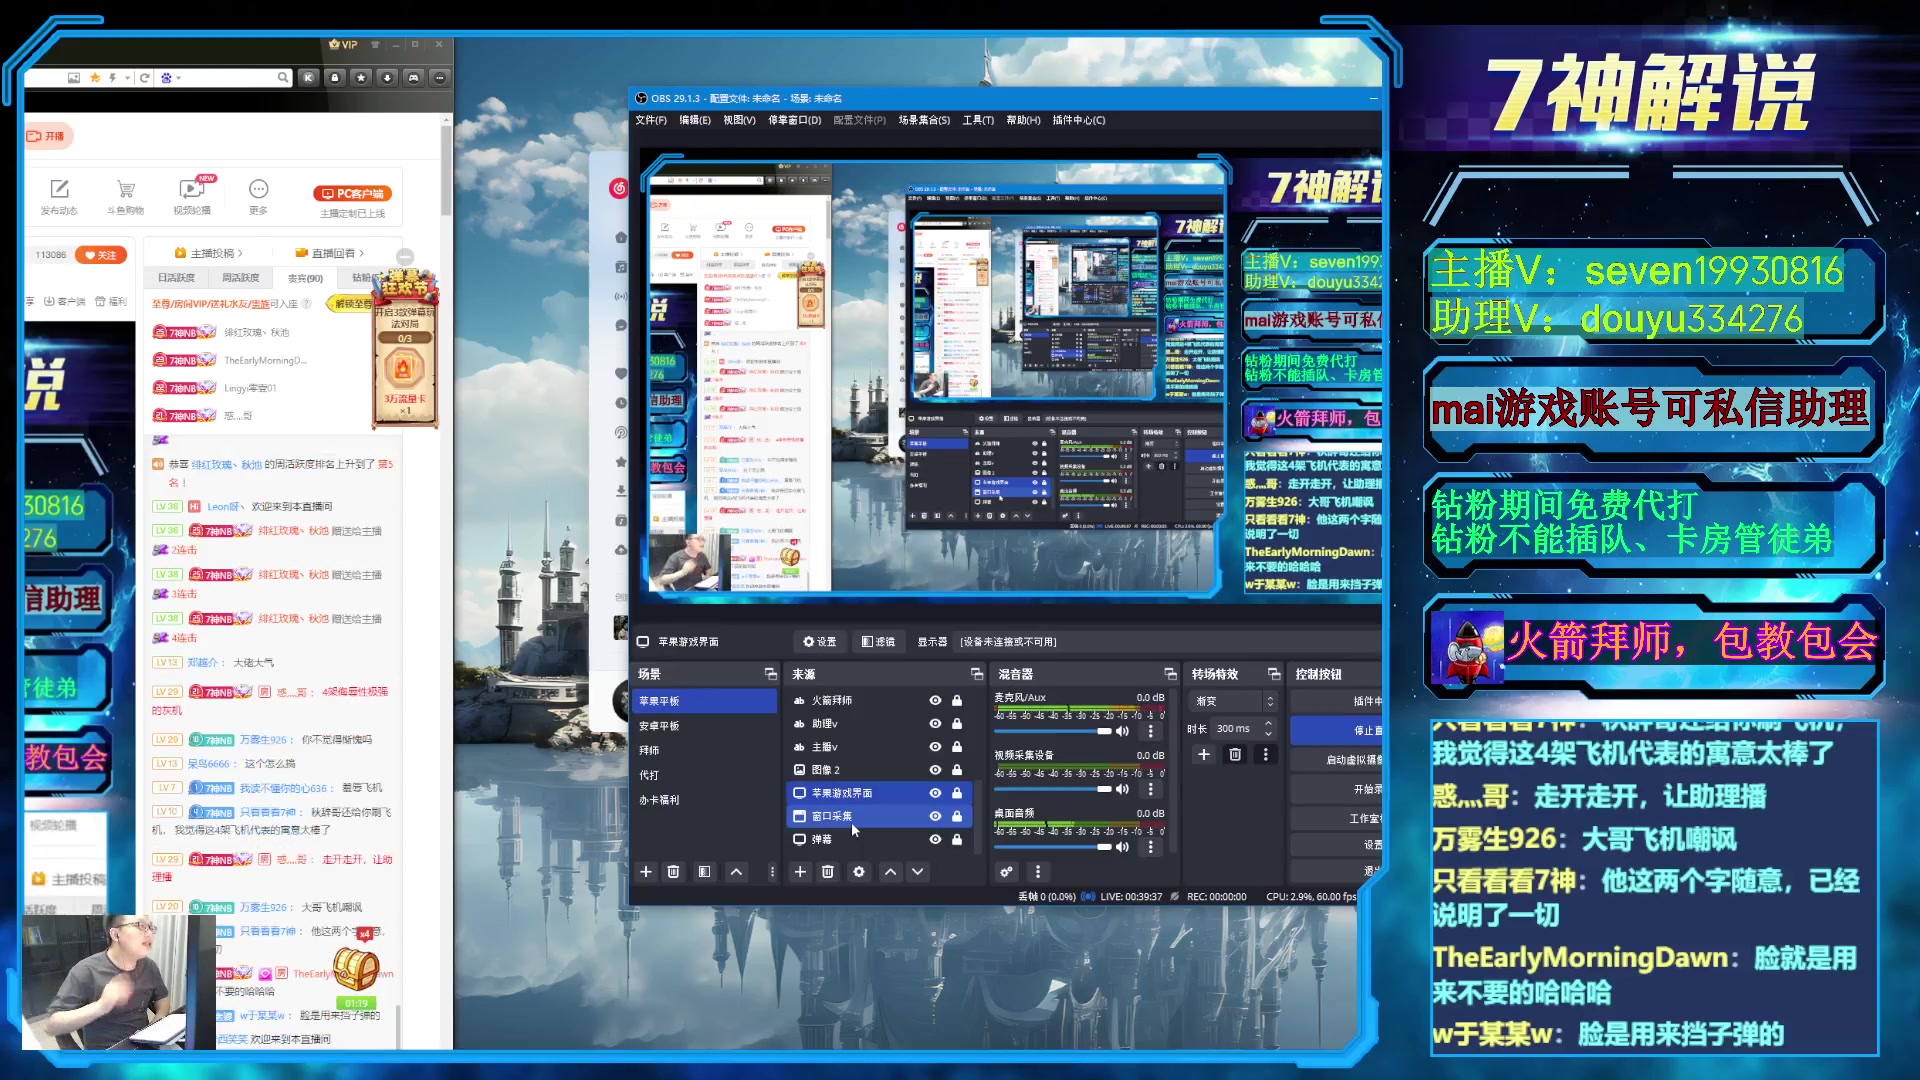Hide the 弹幕 source
The height and width of the screenshot is (1080, 1920).
coord(935,840)
